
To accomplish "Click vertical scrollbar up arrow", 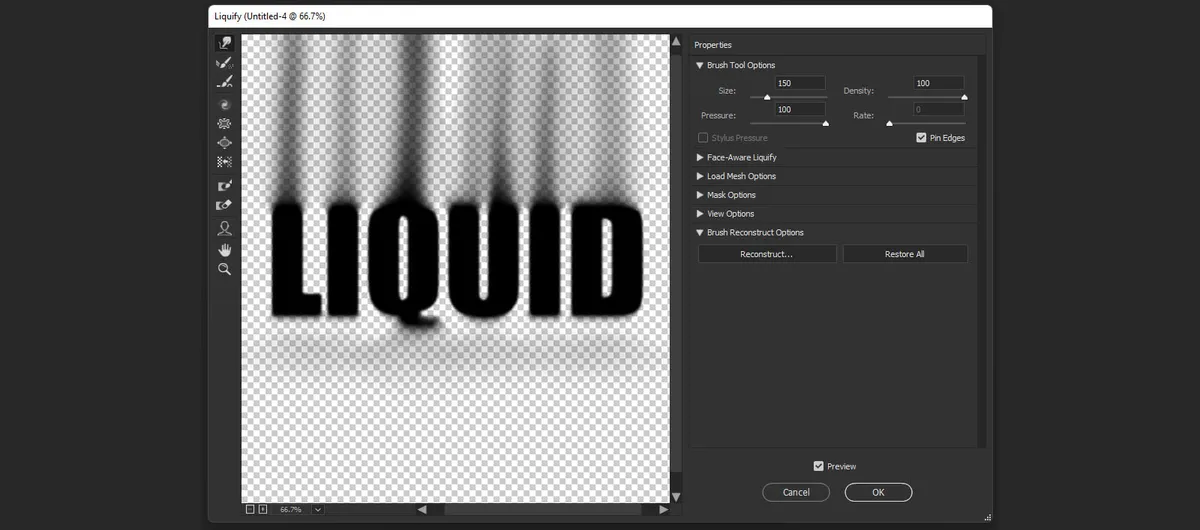I will tap(676, 42).
